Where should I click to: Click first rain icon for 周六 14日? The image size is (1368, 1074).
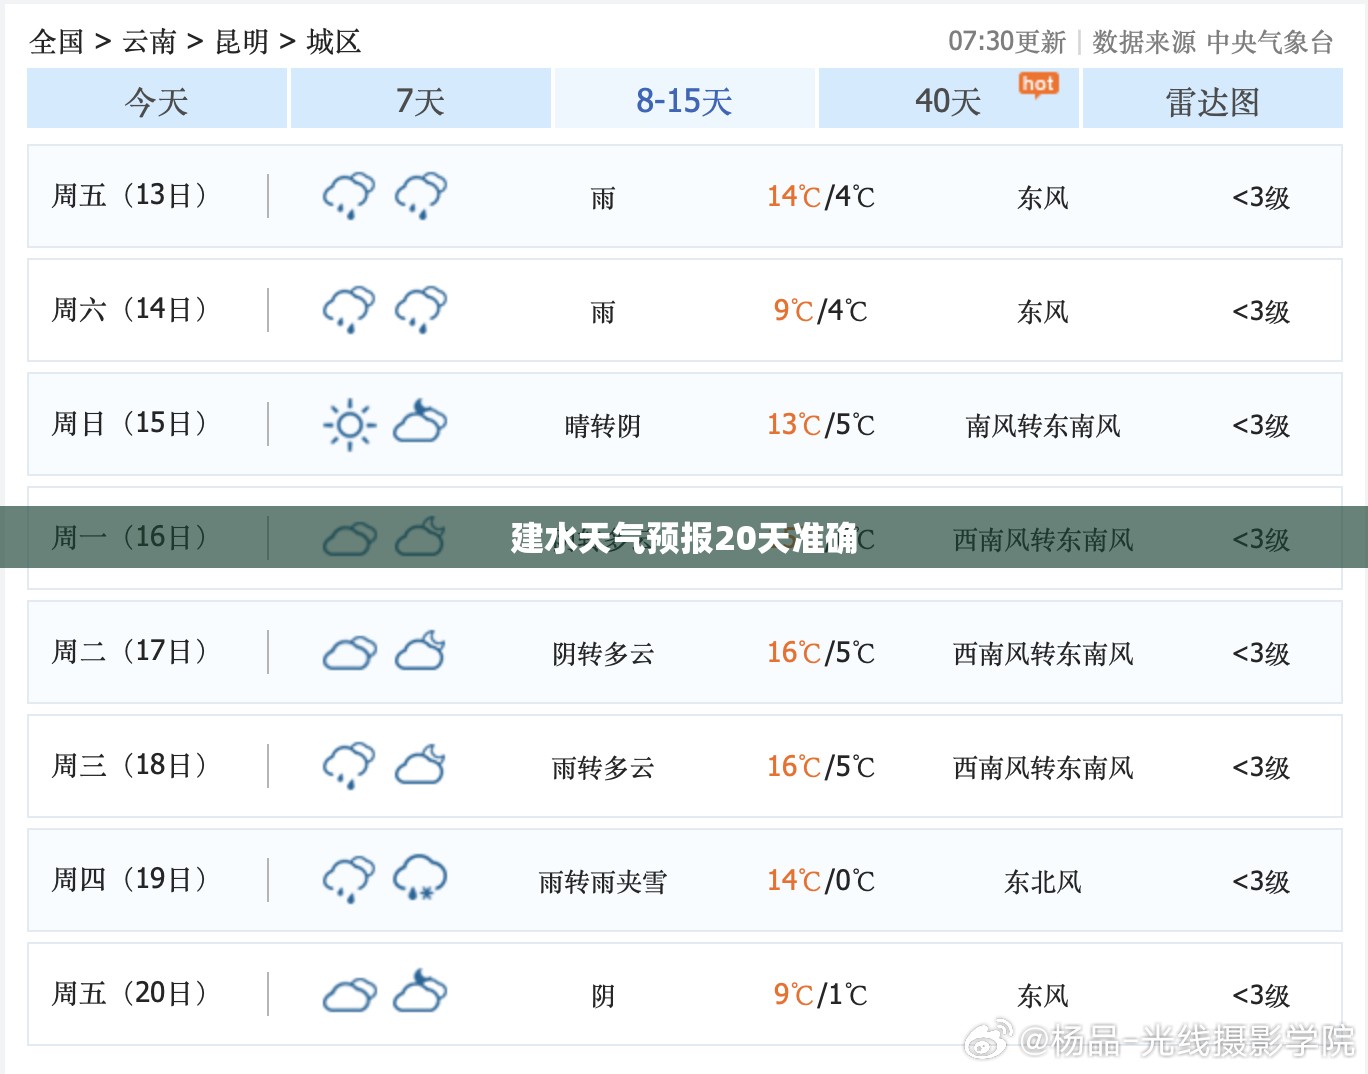click(349, 310)
